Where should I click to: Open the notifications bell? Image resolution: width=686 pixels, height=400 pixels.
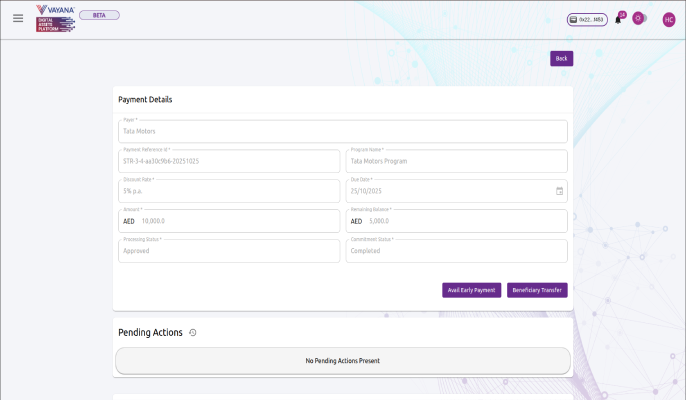tap(618, 19)
